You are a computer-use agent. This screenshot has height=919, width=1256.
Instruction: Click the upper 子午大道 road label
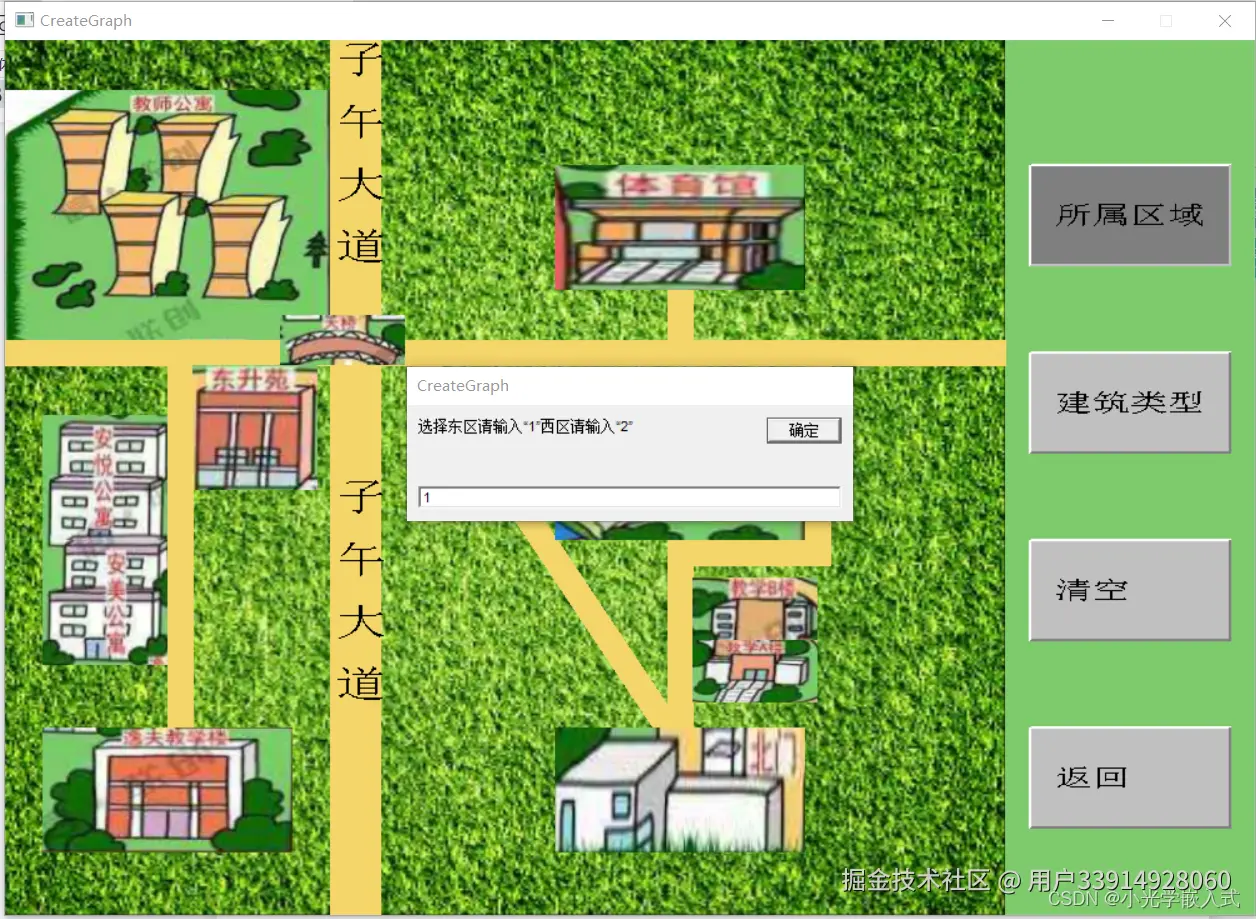click(363, 150)
